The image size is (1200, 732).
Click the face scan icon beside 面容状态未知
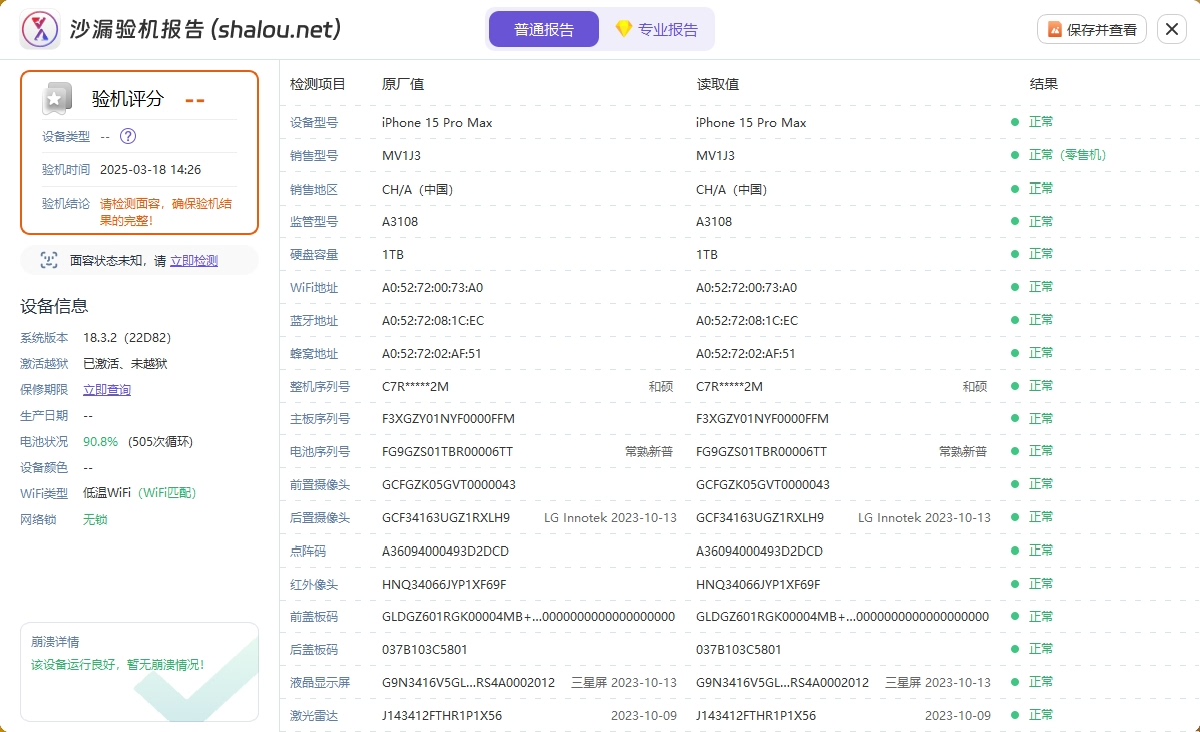click(x=49, y=260)
